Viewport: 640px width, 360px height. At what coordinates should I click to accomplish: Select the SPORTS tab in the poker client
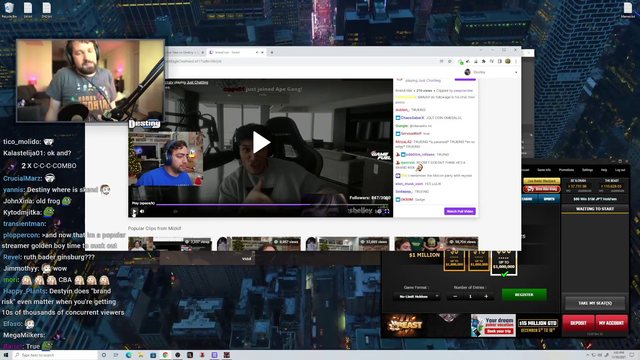(549, 199)
